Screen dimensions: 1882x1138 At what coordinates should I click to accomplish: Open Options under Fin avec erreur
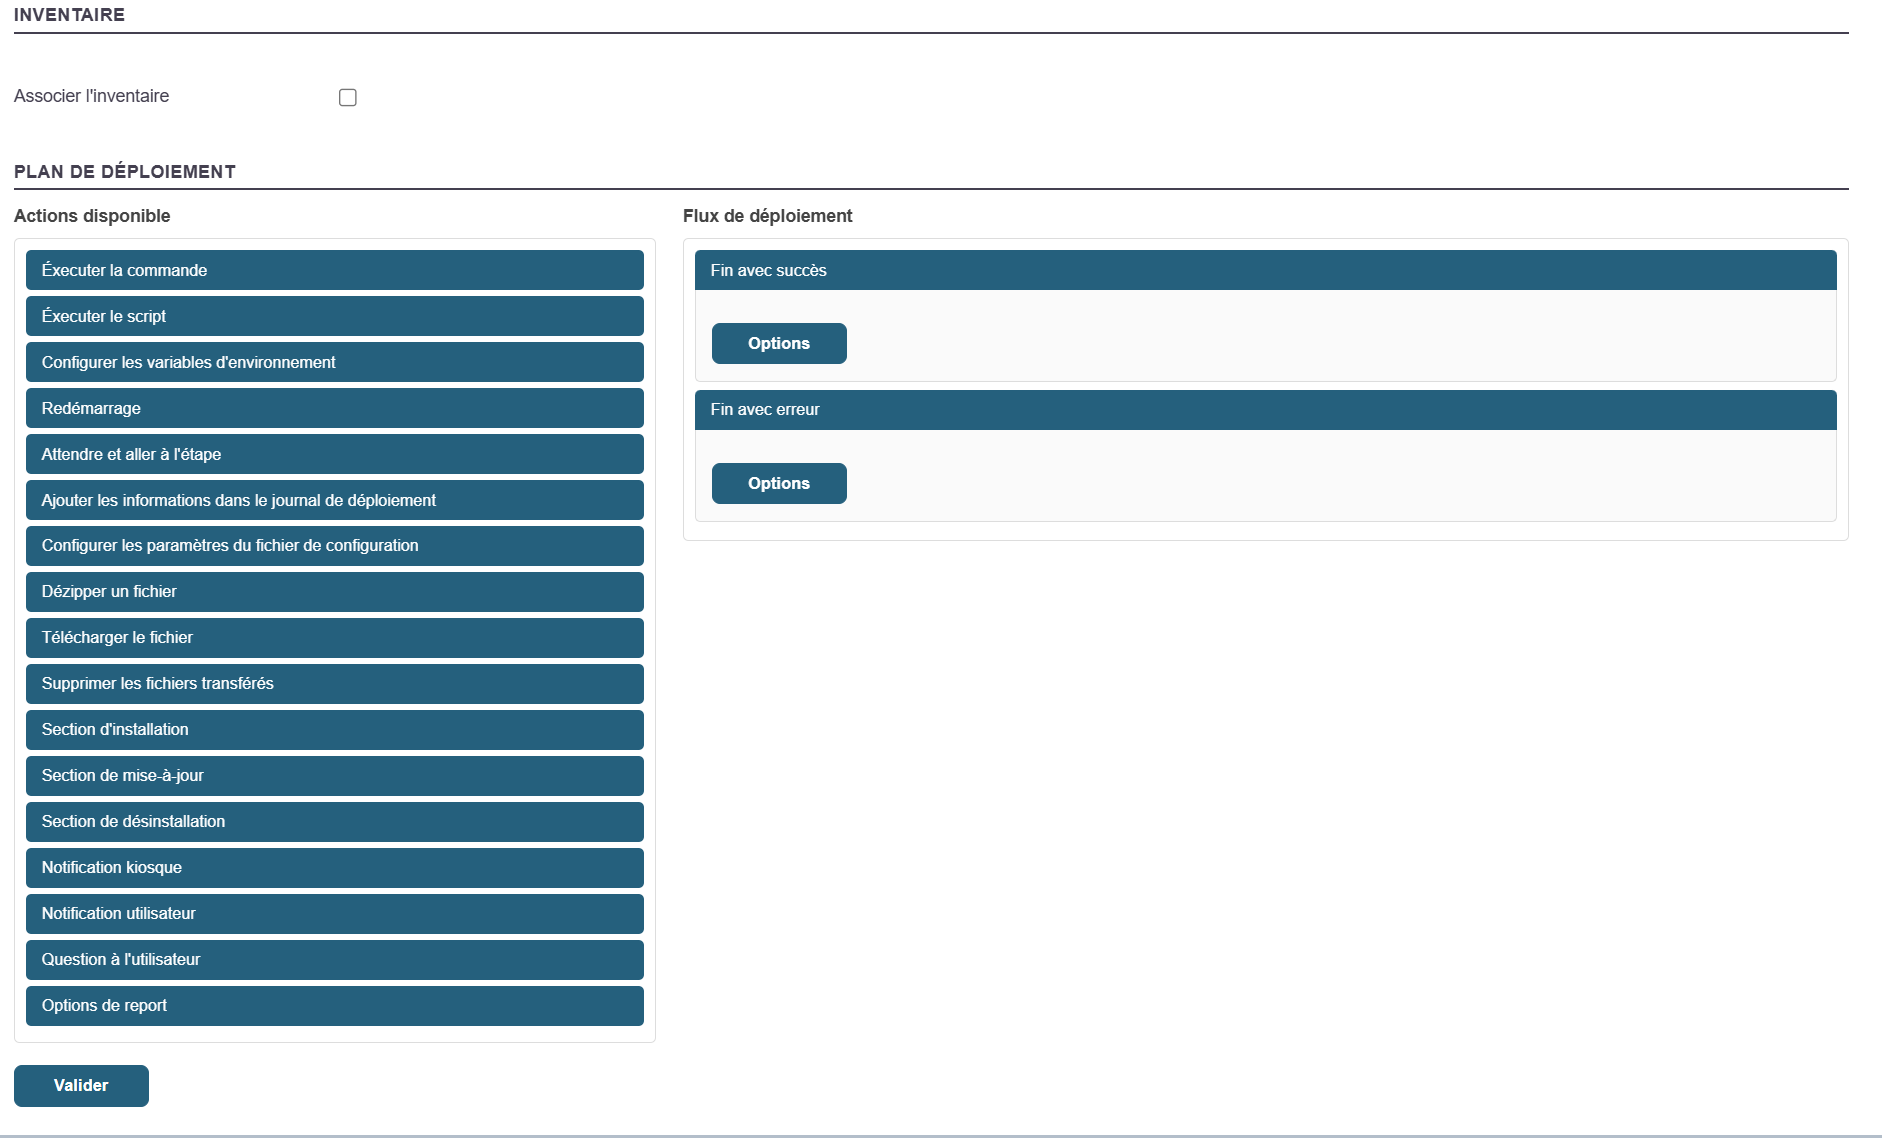[x=779, y=483]
